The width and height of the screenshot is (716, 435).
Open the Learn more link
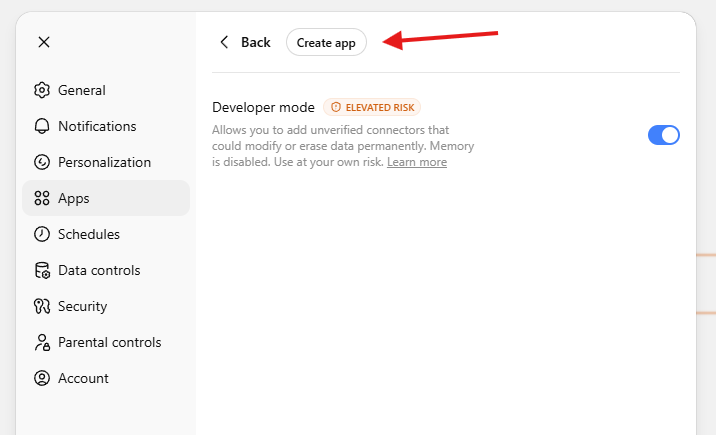click(x=417, y=162)
